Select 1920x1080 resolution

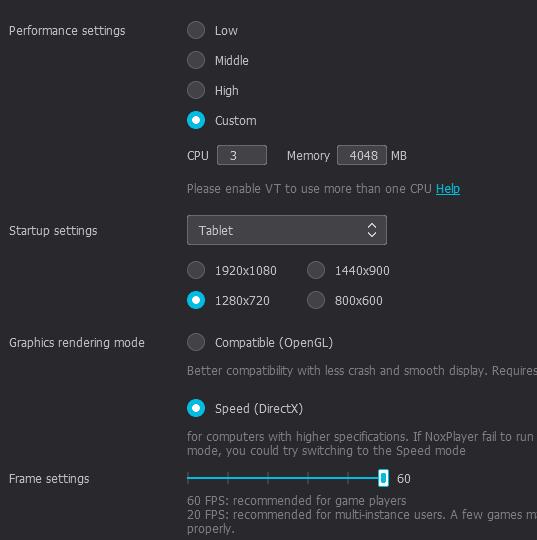(x=196, y=270)
